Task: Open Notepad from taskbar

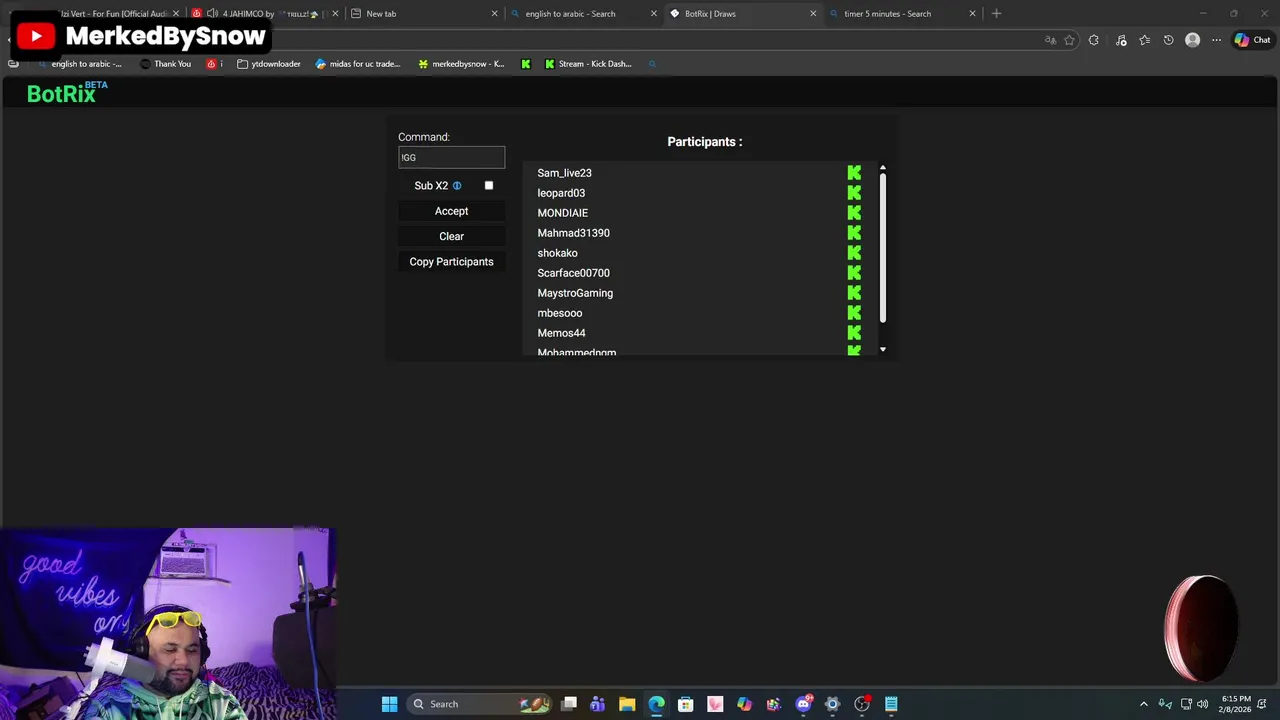Action: [891, 704]
